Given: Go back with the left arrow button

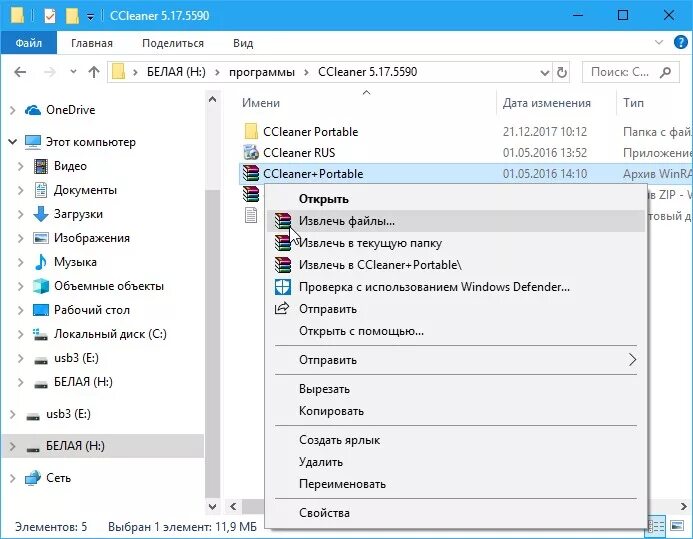Looking at the screenshot, I should tap(20, 72).
